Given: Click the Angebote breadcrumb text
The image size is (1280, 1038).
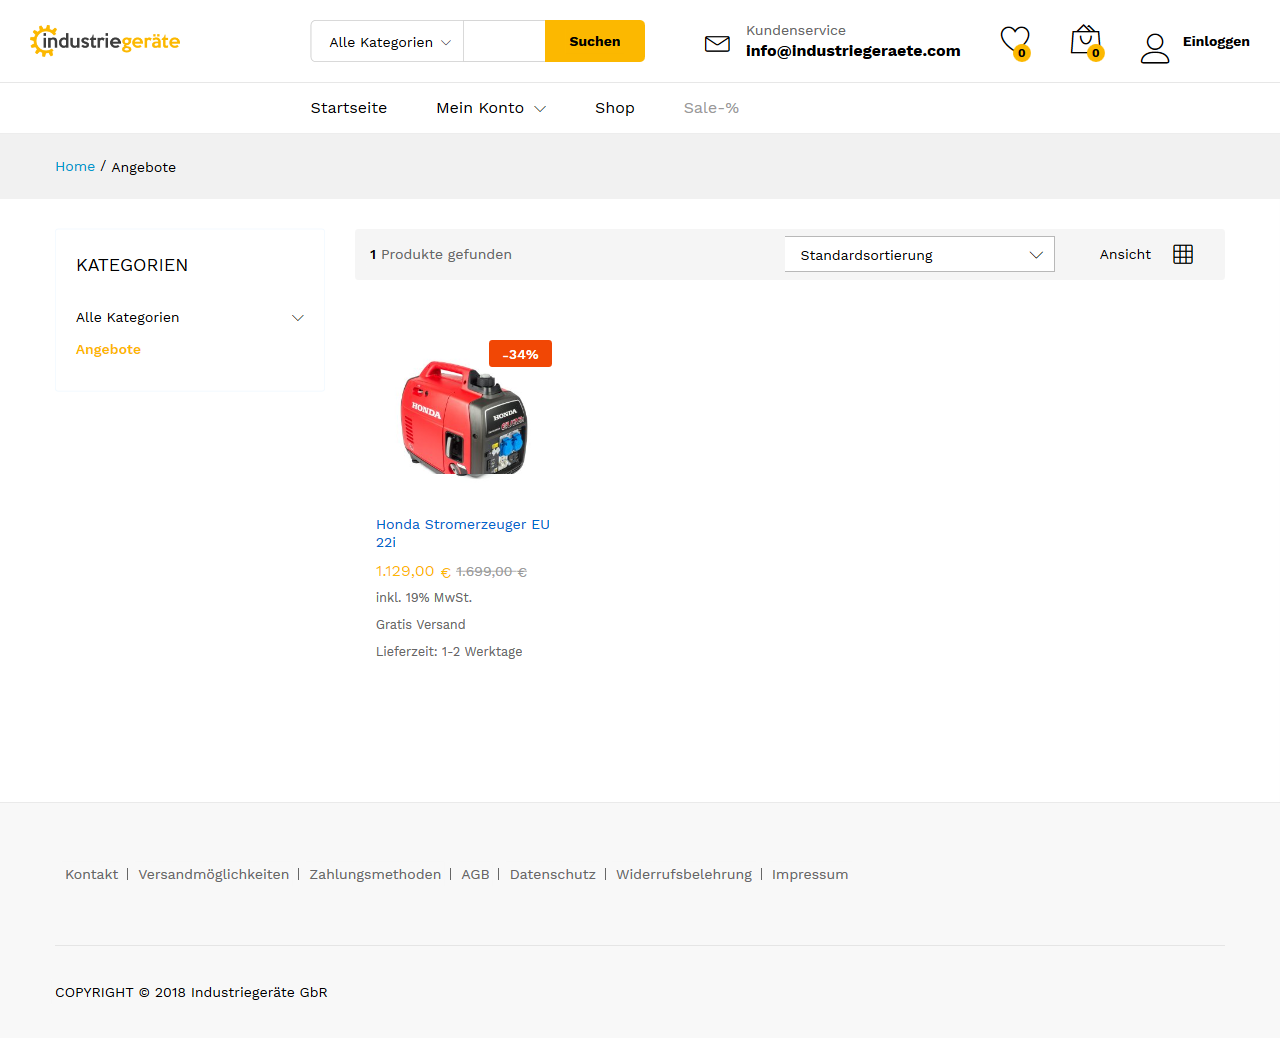Looking at the screenshot, I should (143, 167).
